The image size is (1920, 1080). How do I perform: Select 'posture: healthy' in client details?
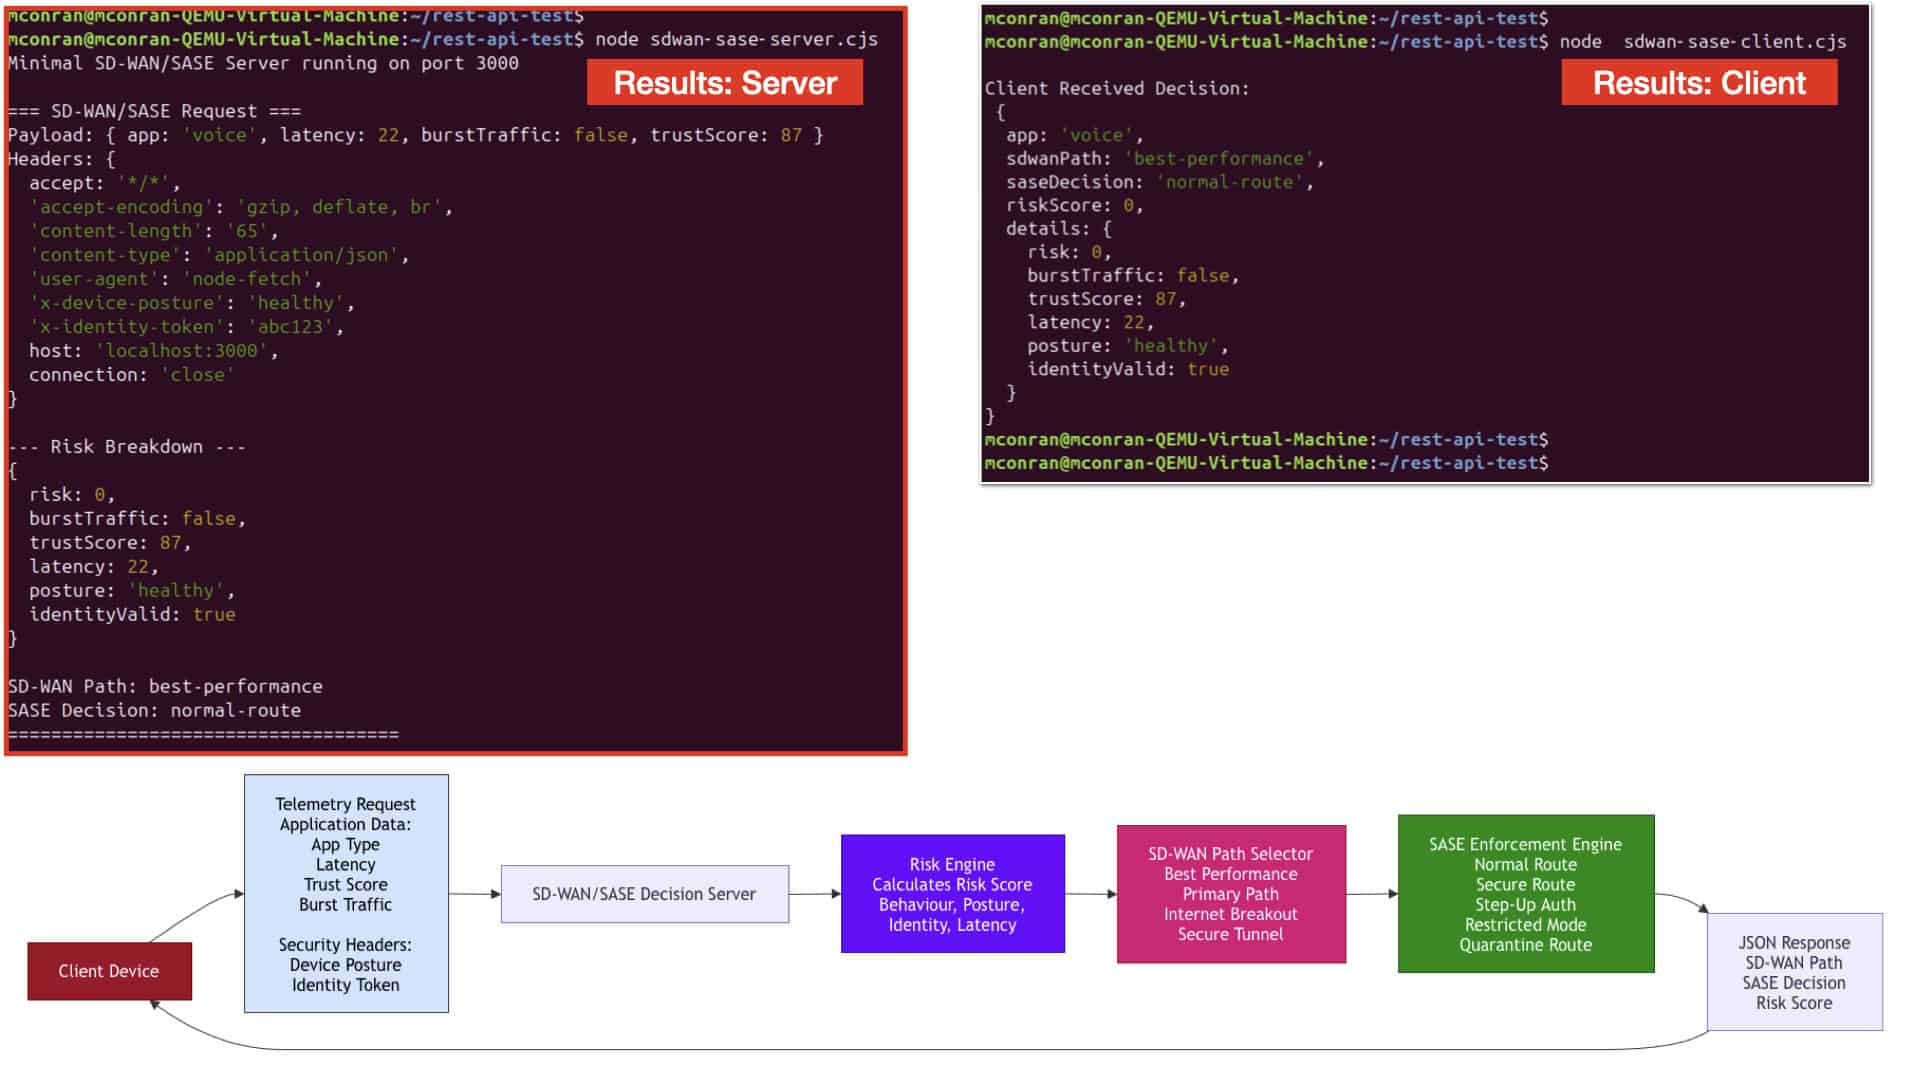coord(1127,346)
